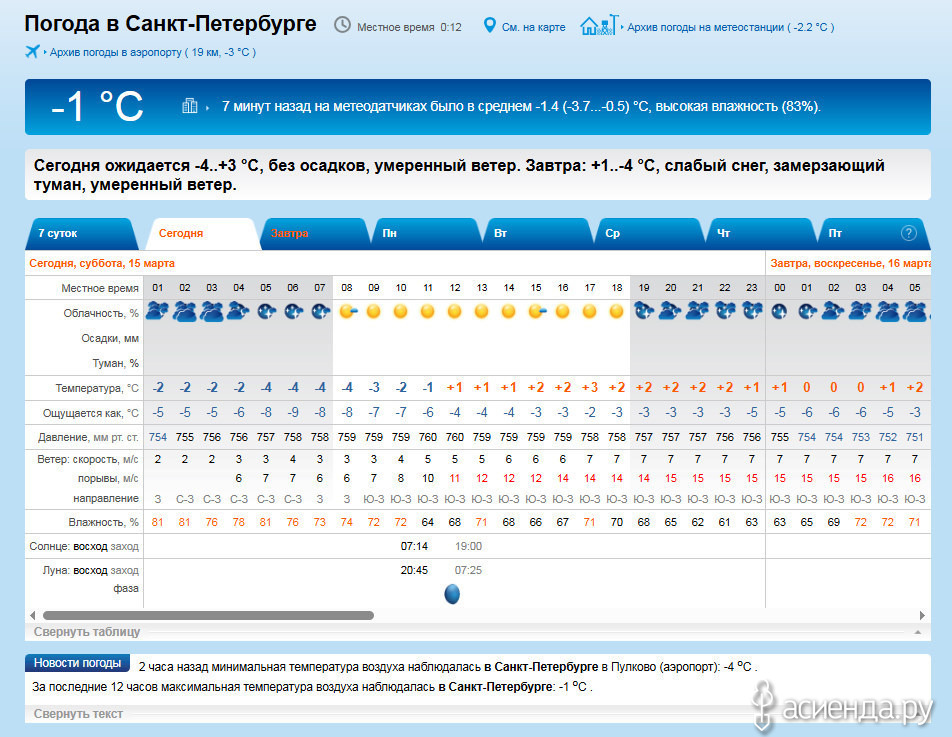
Task: Click the Новости погоды label
Action: click(77, 663)
